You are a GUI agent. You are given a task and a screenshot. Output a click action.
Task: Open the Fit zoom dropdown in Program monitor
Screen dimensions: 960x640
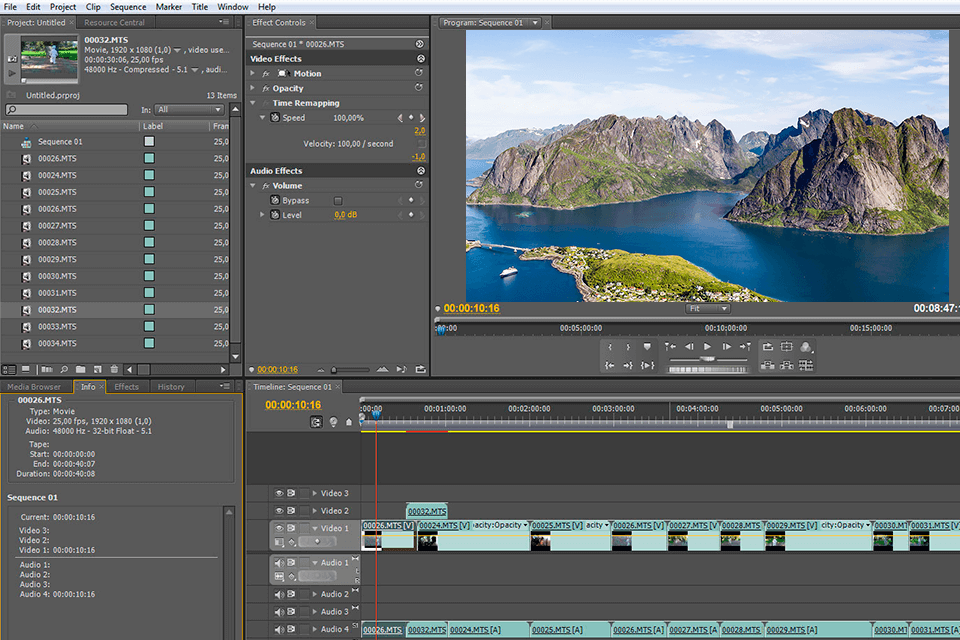[x=707, y=308]
